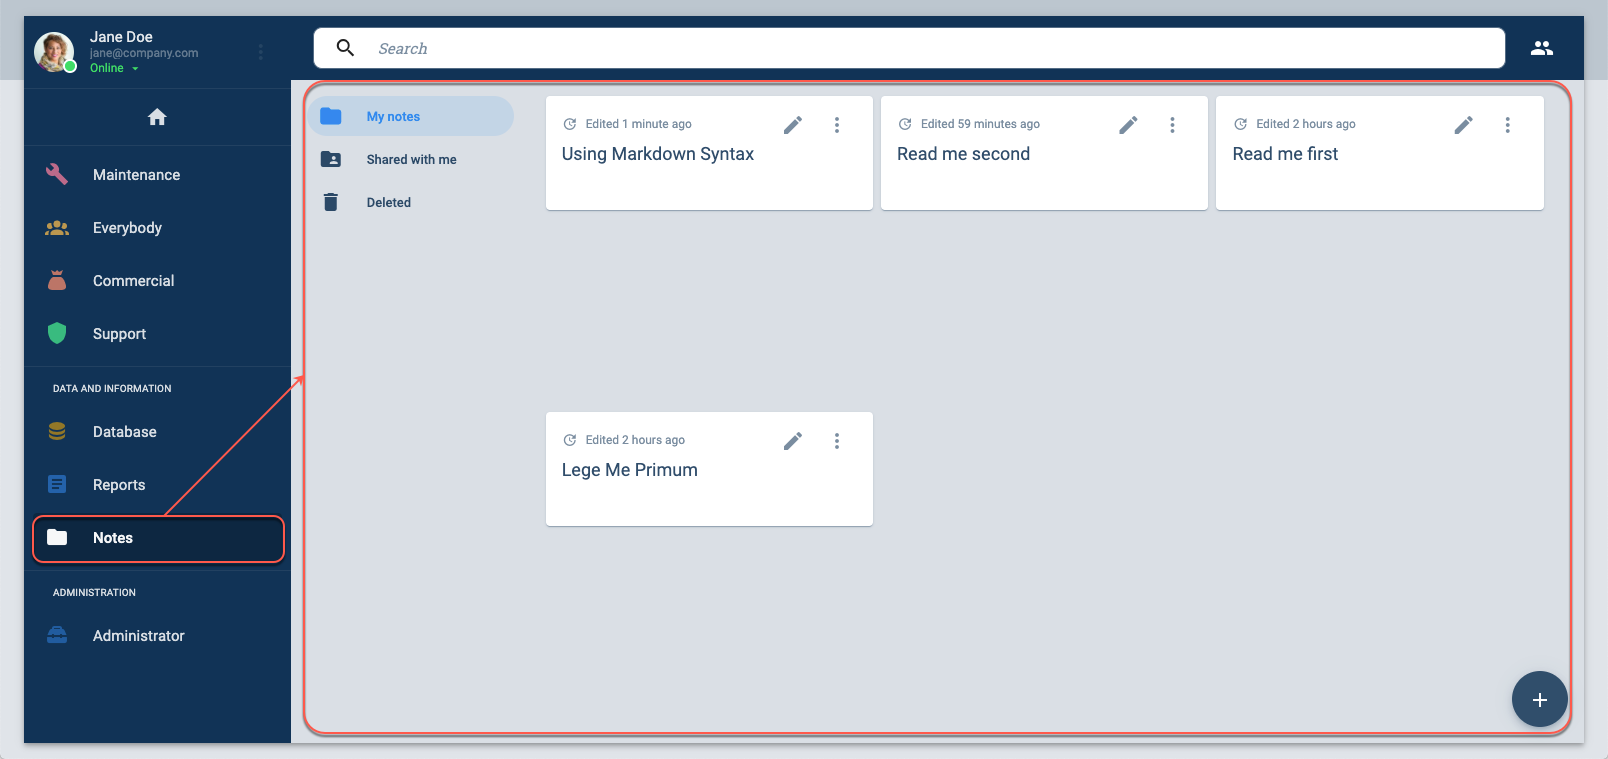Edit the Read me second note
The image size is (1608, 759).
tap(1128, 125)
